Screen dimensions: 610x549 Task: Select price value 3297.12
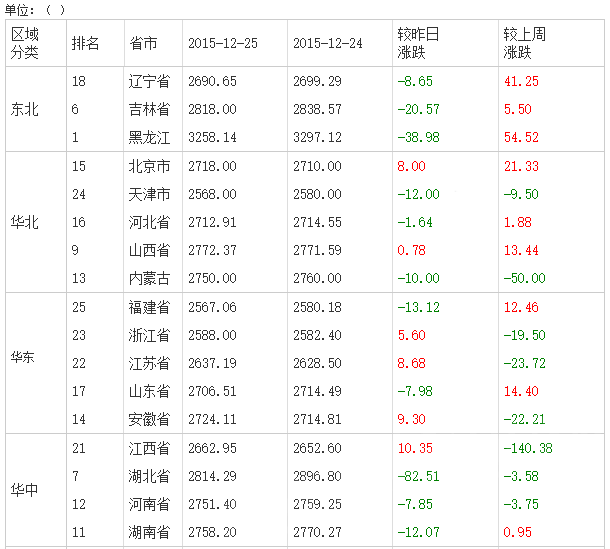(317, 137)
